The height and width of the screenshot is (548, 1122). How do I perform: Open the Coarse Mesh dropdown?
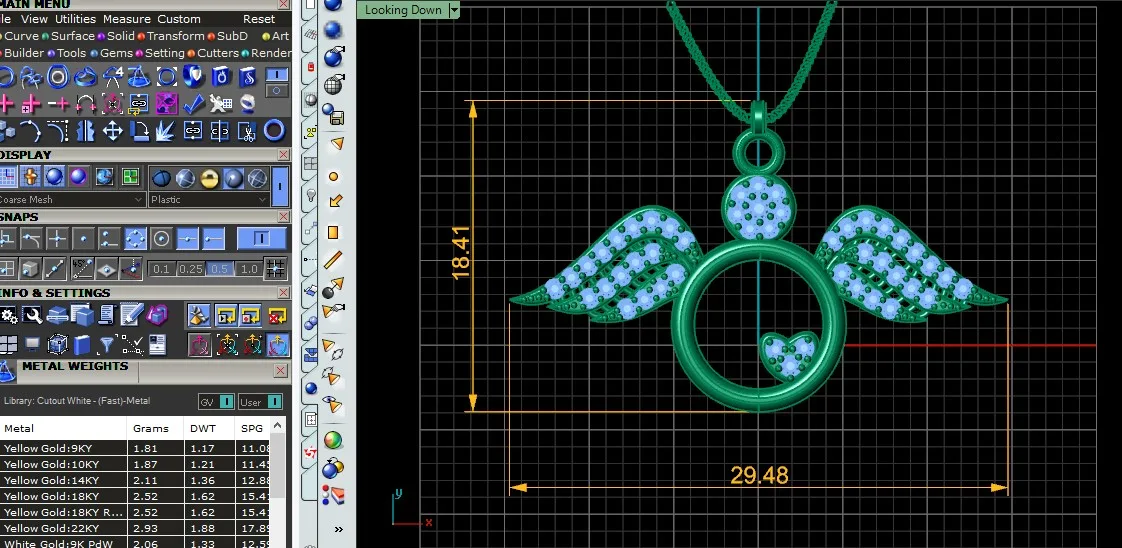coord(72,200)
